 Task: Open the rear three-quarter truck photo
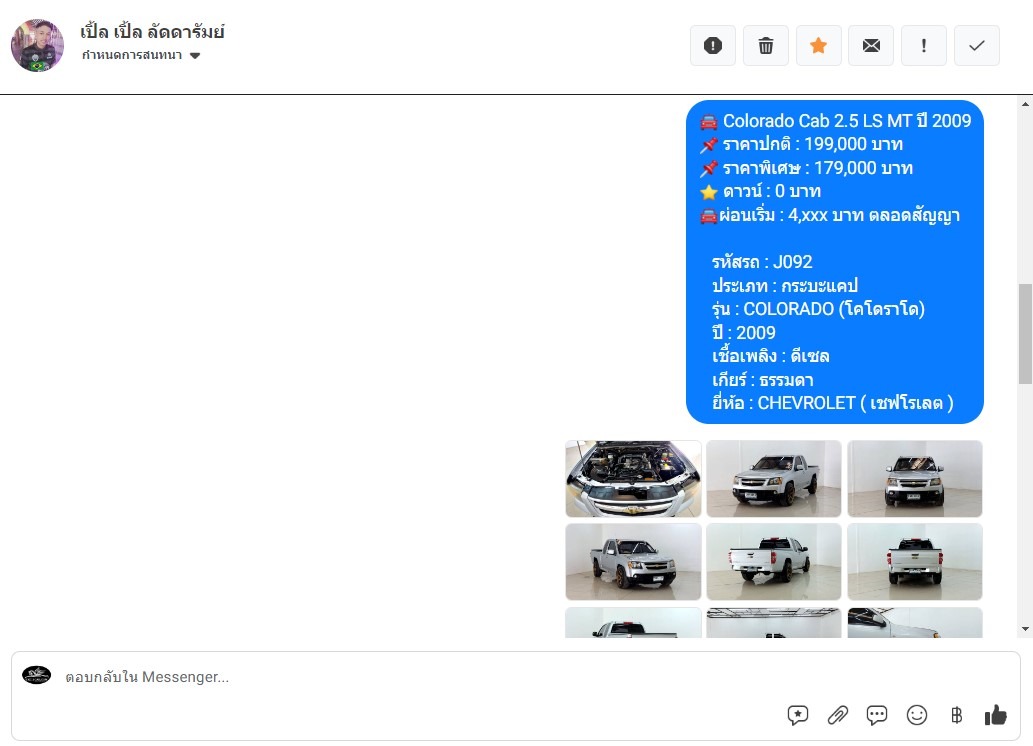point(774,561)
